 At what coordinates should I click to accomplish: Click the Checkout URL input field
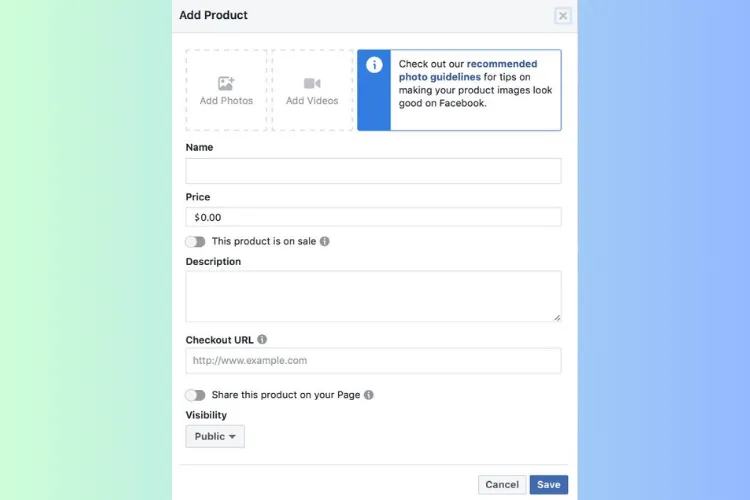pos(373,361)
